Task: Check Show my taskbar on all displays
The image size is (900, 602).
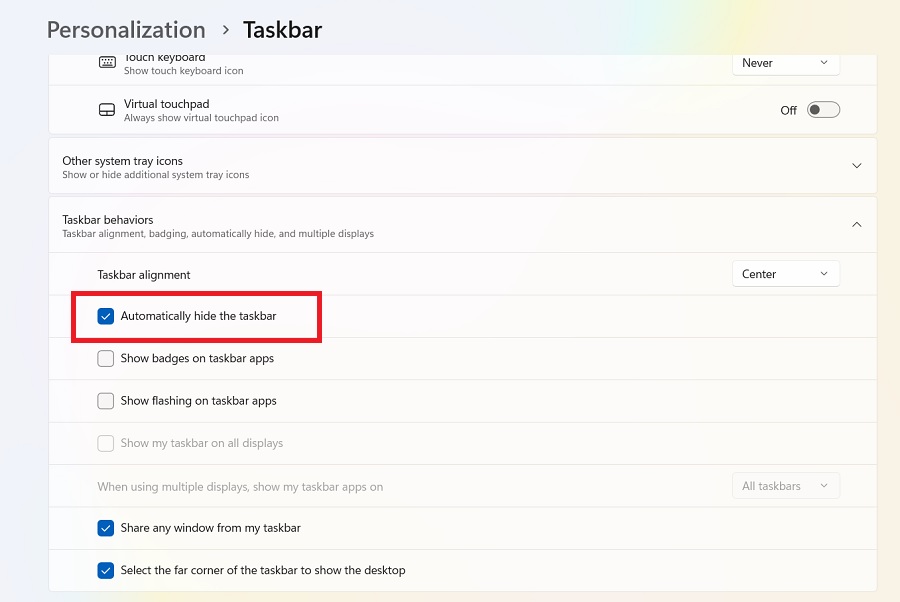Action: [105, 443]
